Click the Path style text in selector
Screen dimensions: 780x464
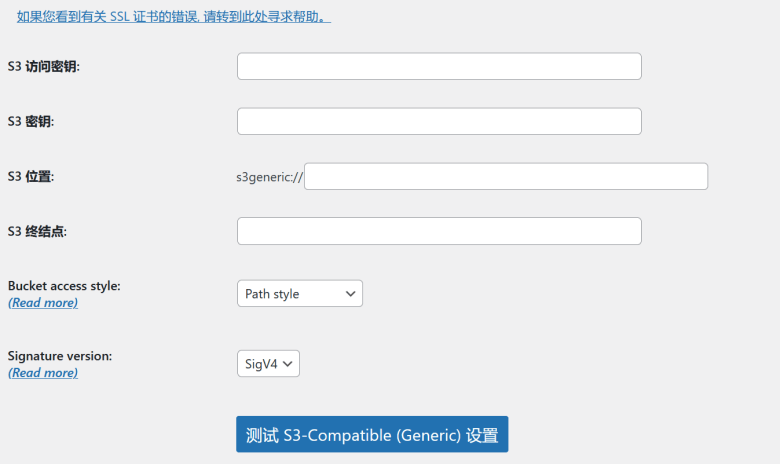point(272,294)
